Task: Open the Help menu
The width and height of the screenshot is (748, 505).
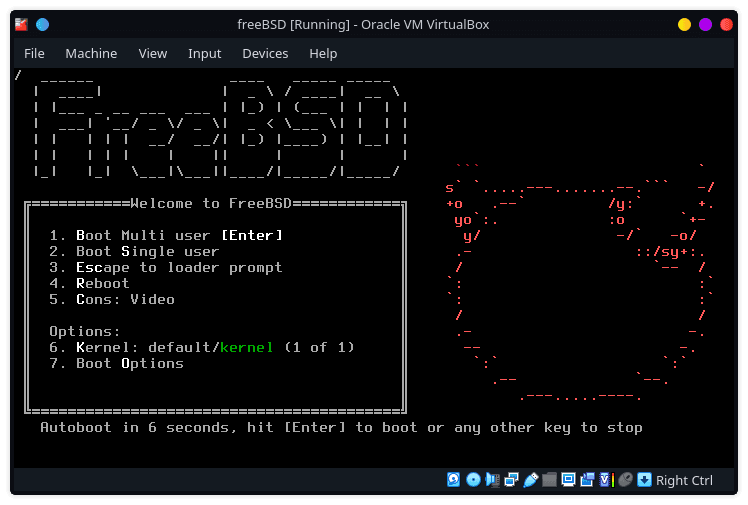Action: [x=323, y=53]
